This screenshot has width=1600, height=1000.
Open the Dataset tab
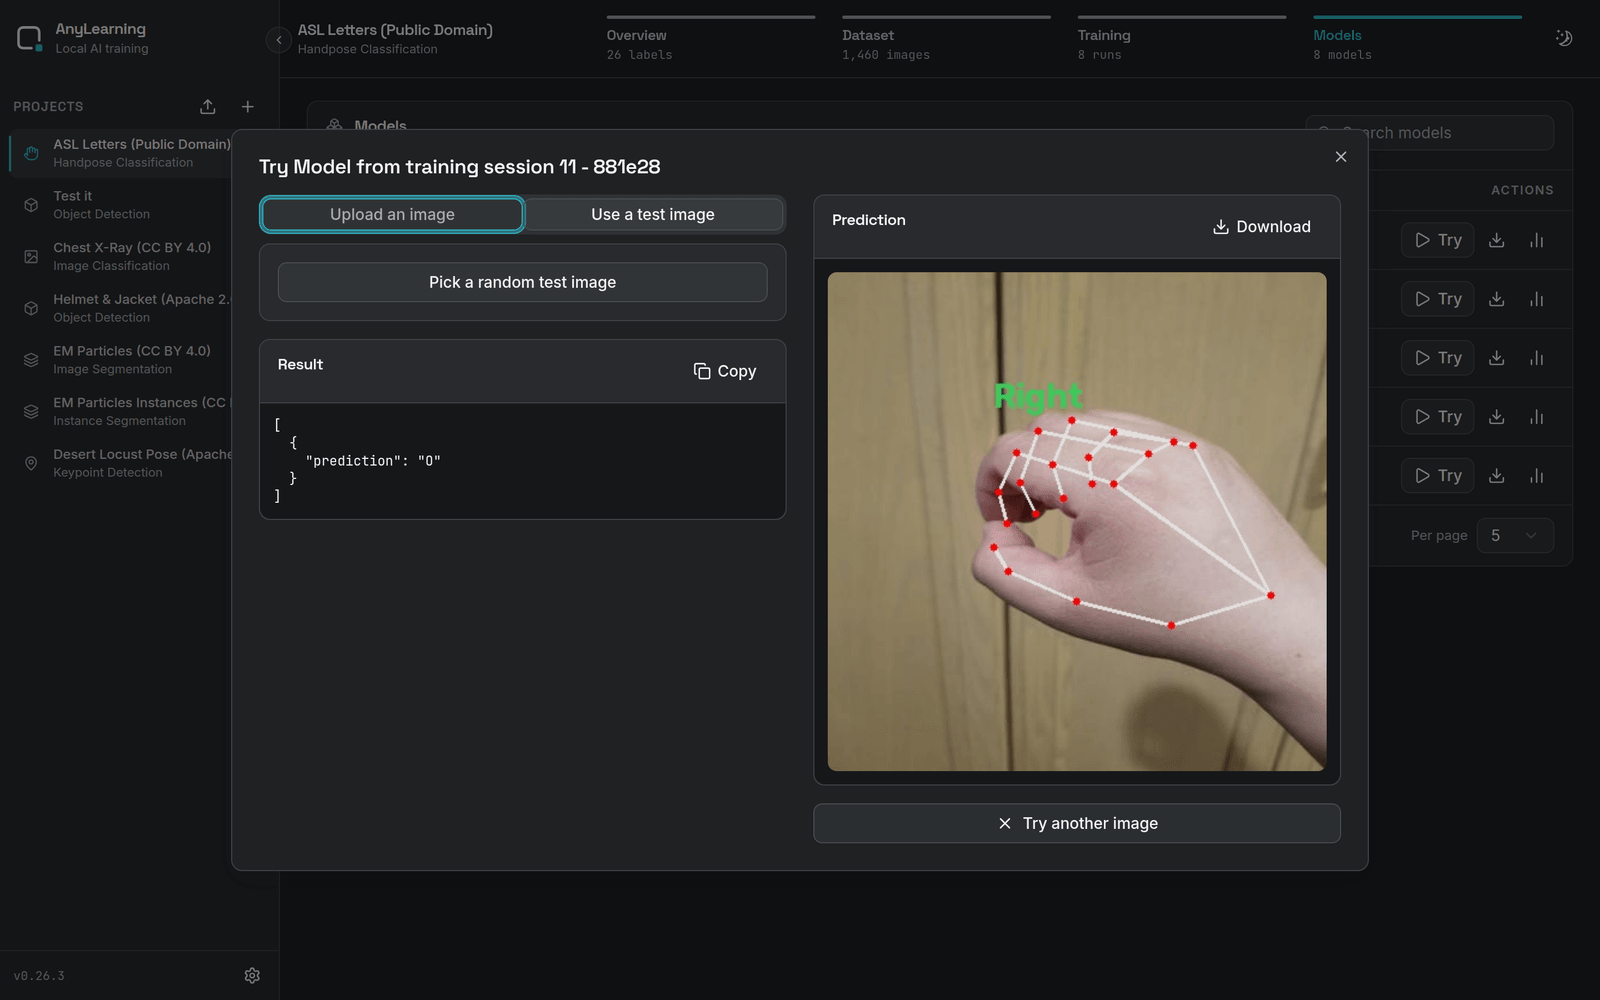click(x=946, y=40)
